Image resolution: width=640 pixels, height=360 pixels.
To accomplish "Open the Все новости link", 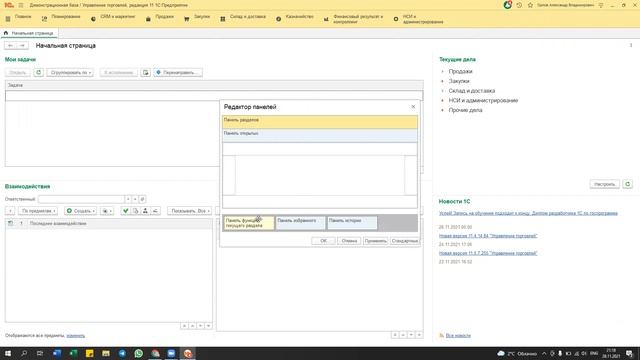I will [x=458, y=336].
